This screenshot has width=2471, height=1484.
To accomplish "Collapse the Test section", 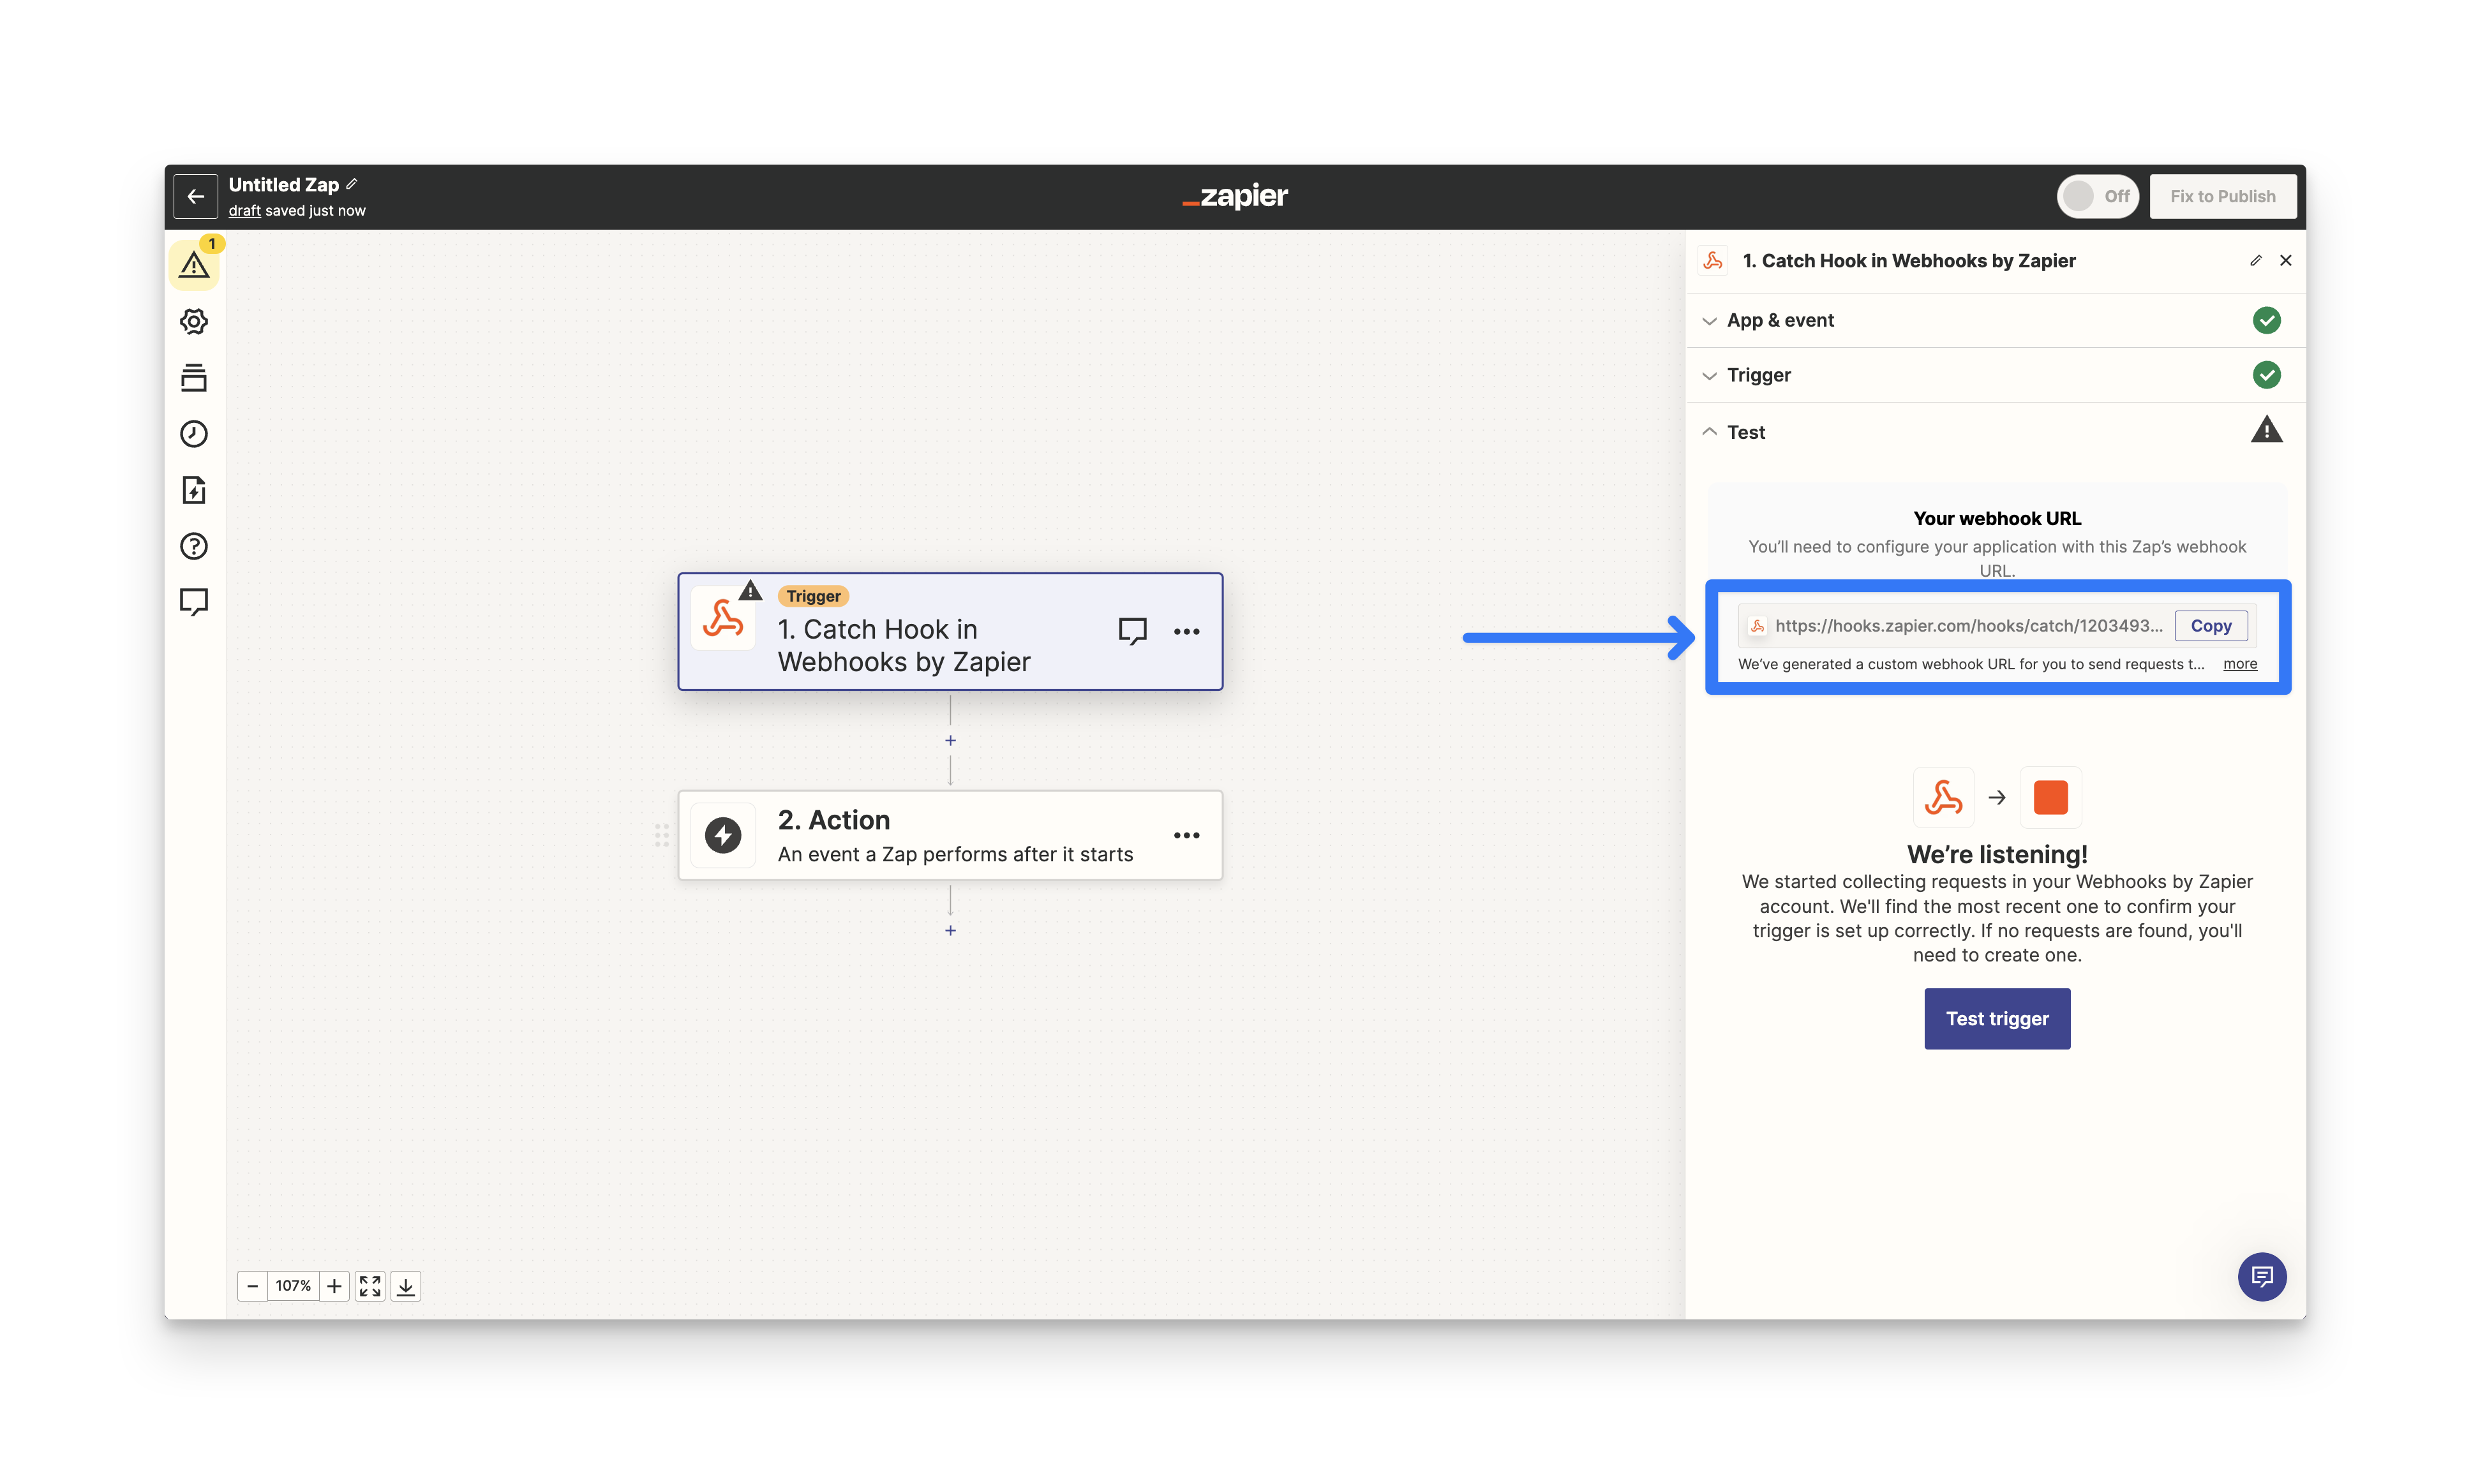I will tap(1746, 432).
